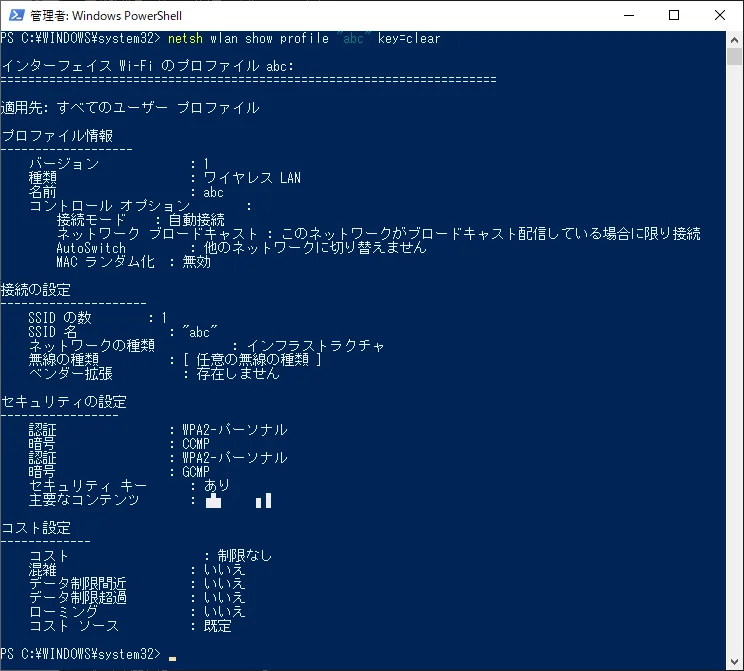Click the 'ローミング' label
This screenshot has width=744, height=671.
[x=64, y=611]
